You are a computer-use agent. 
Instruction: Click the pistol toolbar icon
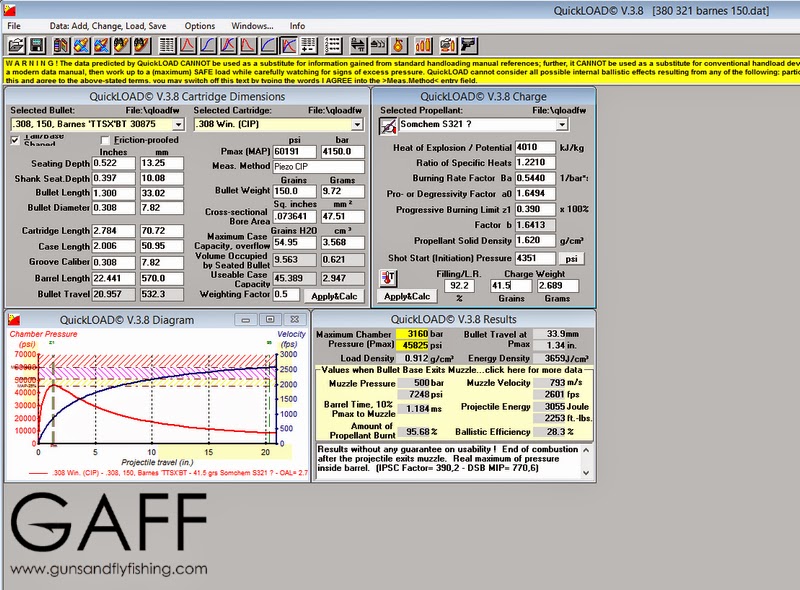(468, 46)
